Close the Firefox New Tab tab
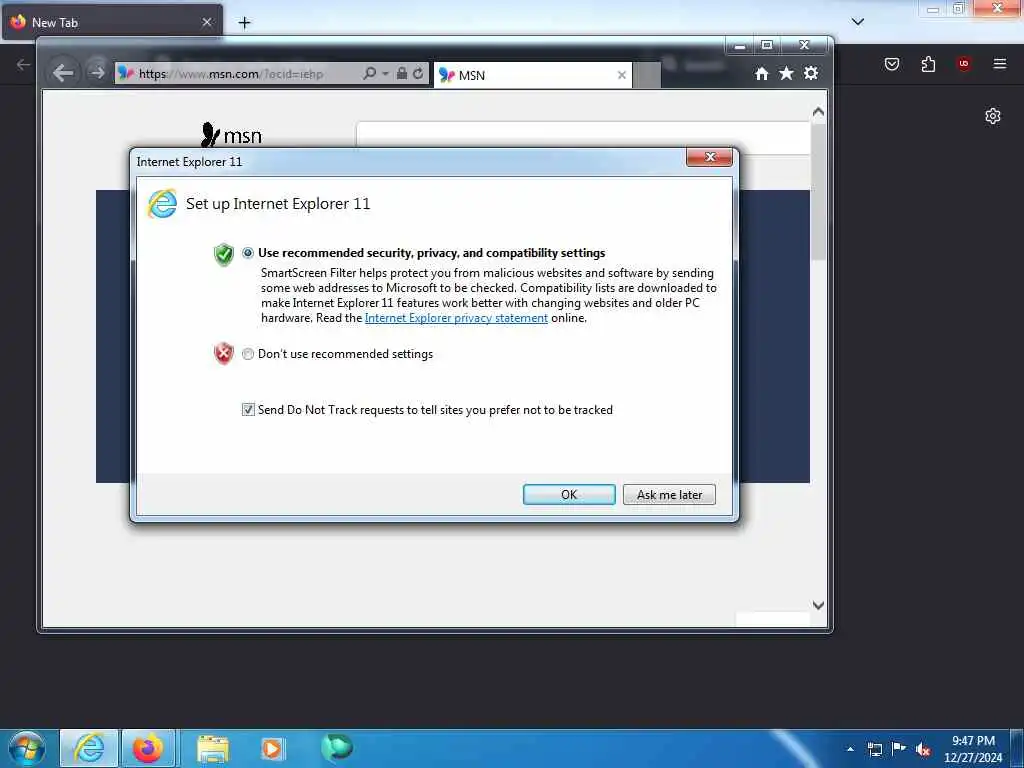This screenshot has width=1024, height=768. click(207, 22)
